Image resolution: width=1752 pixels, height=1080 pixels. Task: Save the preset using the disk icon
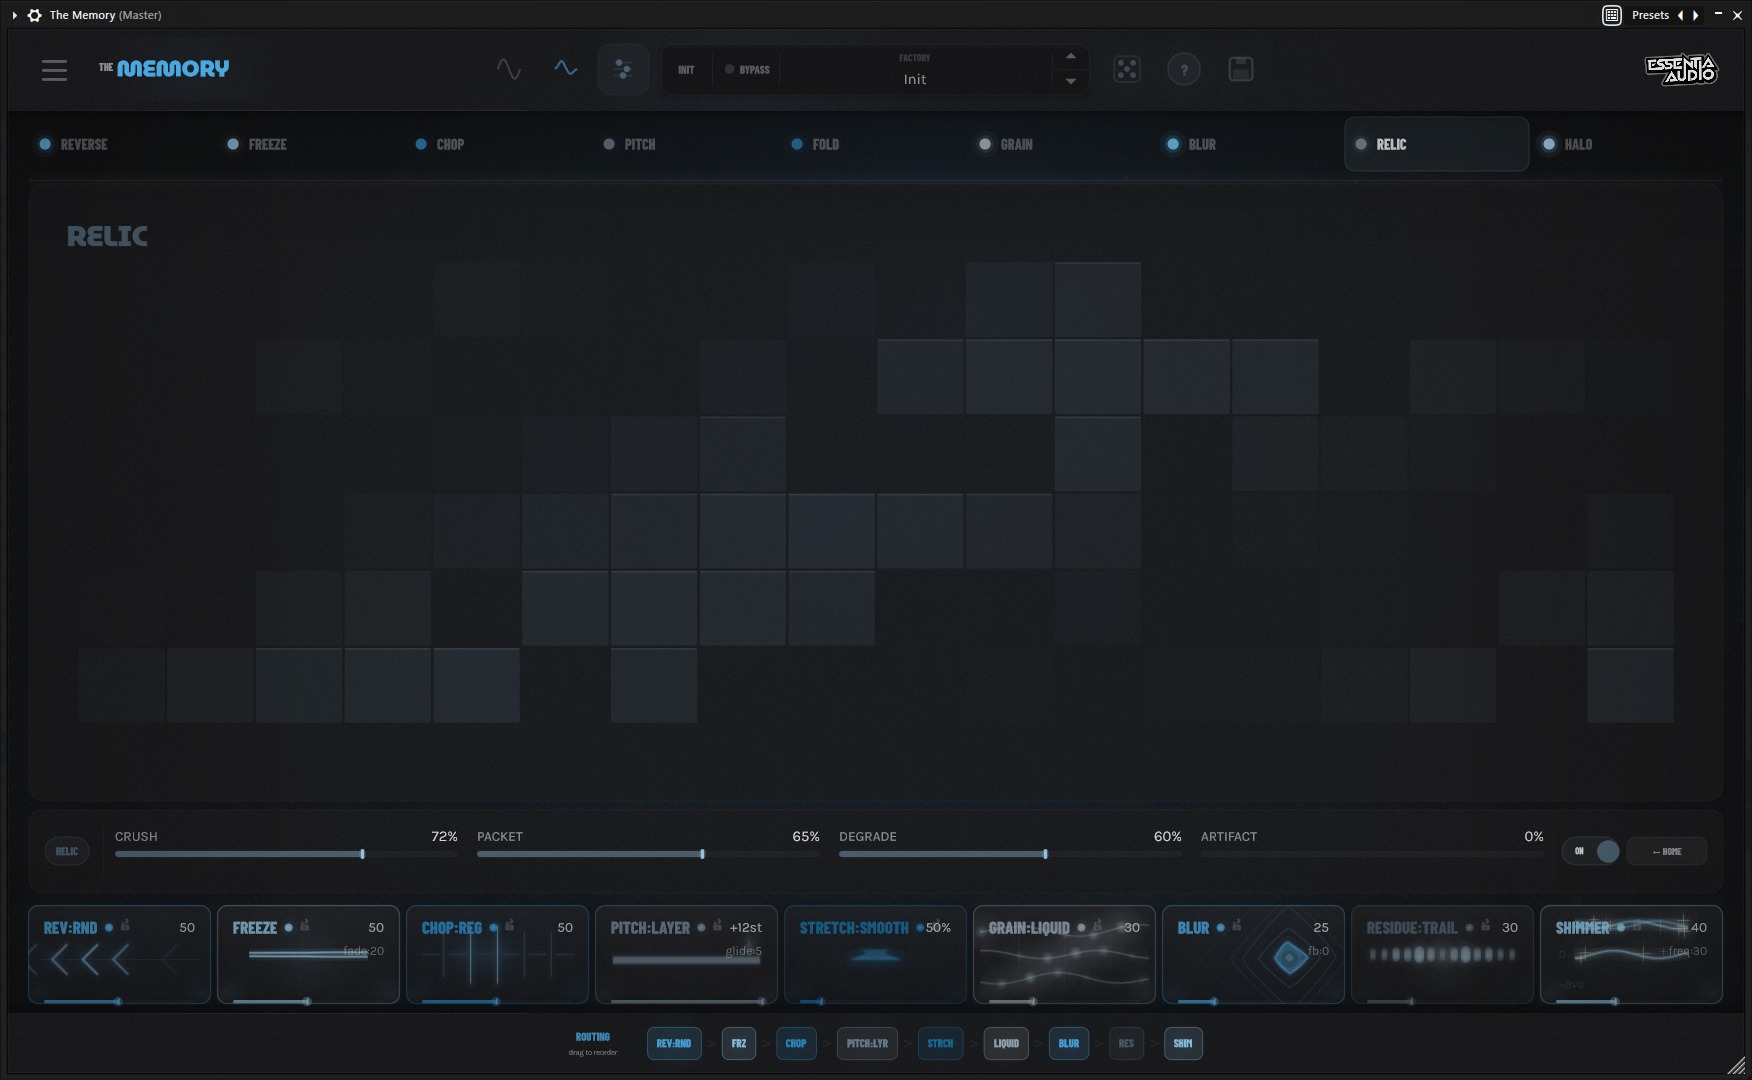[1241, 69]
